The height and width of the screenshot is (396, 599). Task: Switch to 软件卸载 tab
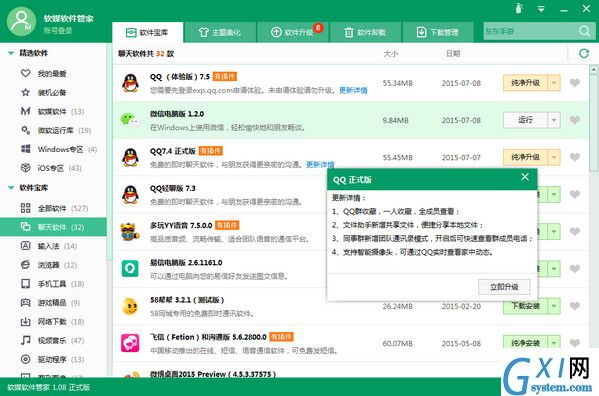tap(365, 32)
